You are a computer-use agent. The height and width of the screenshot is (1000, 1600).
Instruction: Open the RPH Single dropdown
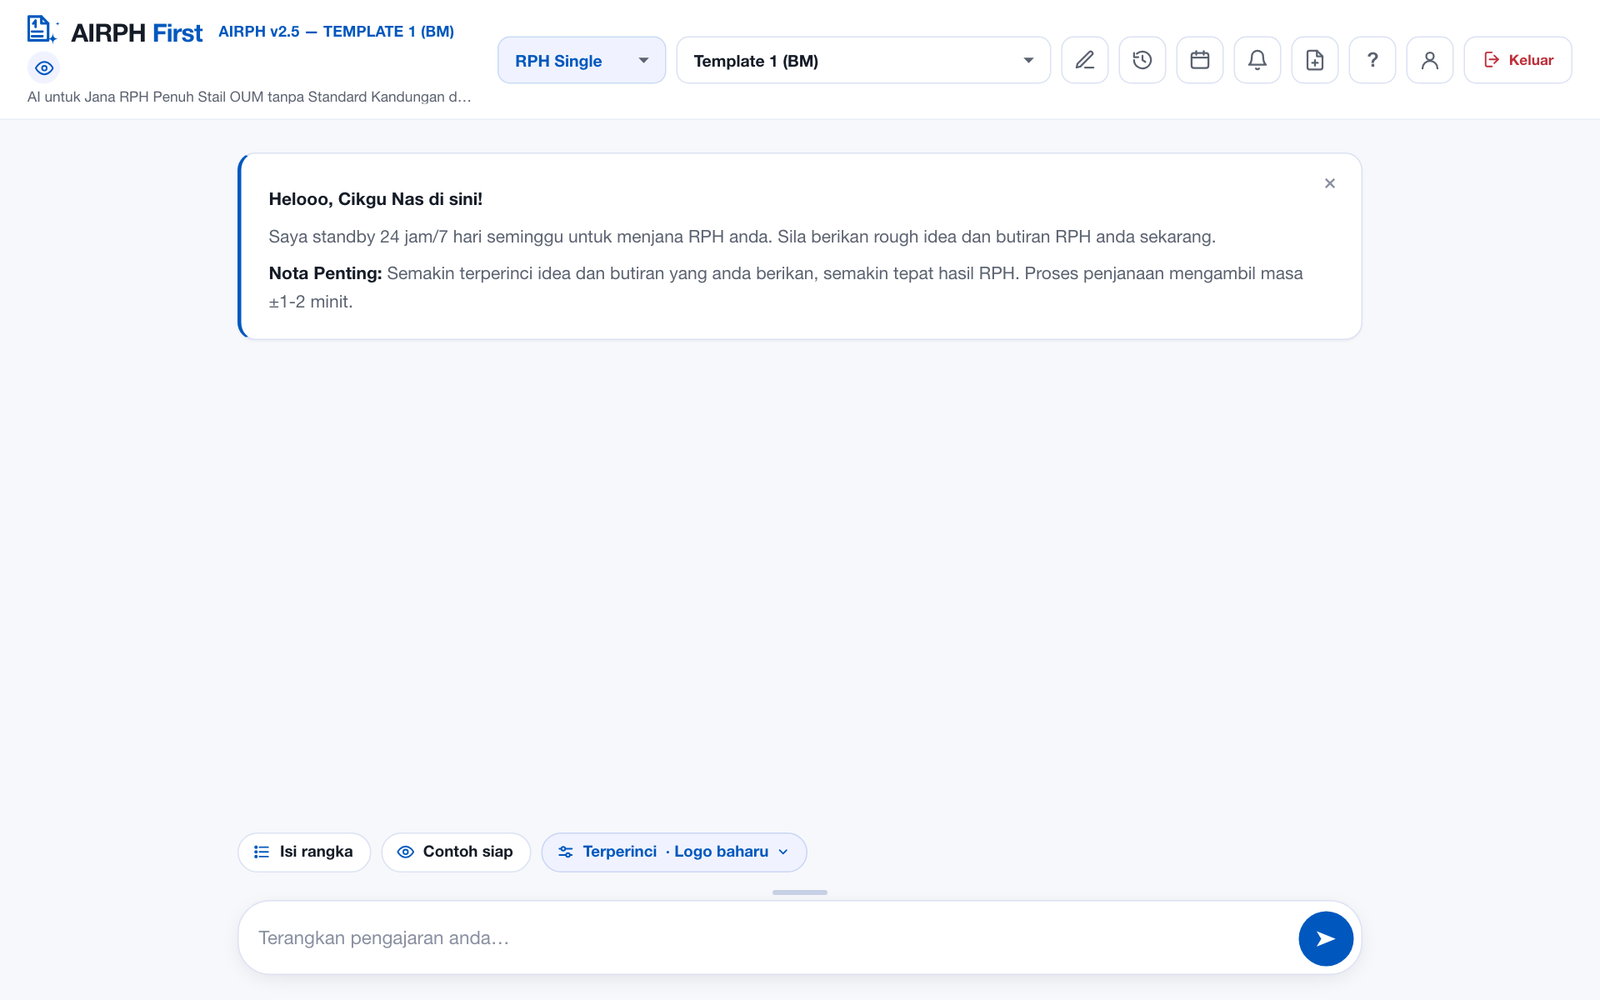pos(582,60)
